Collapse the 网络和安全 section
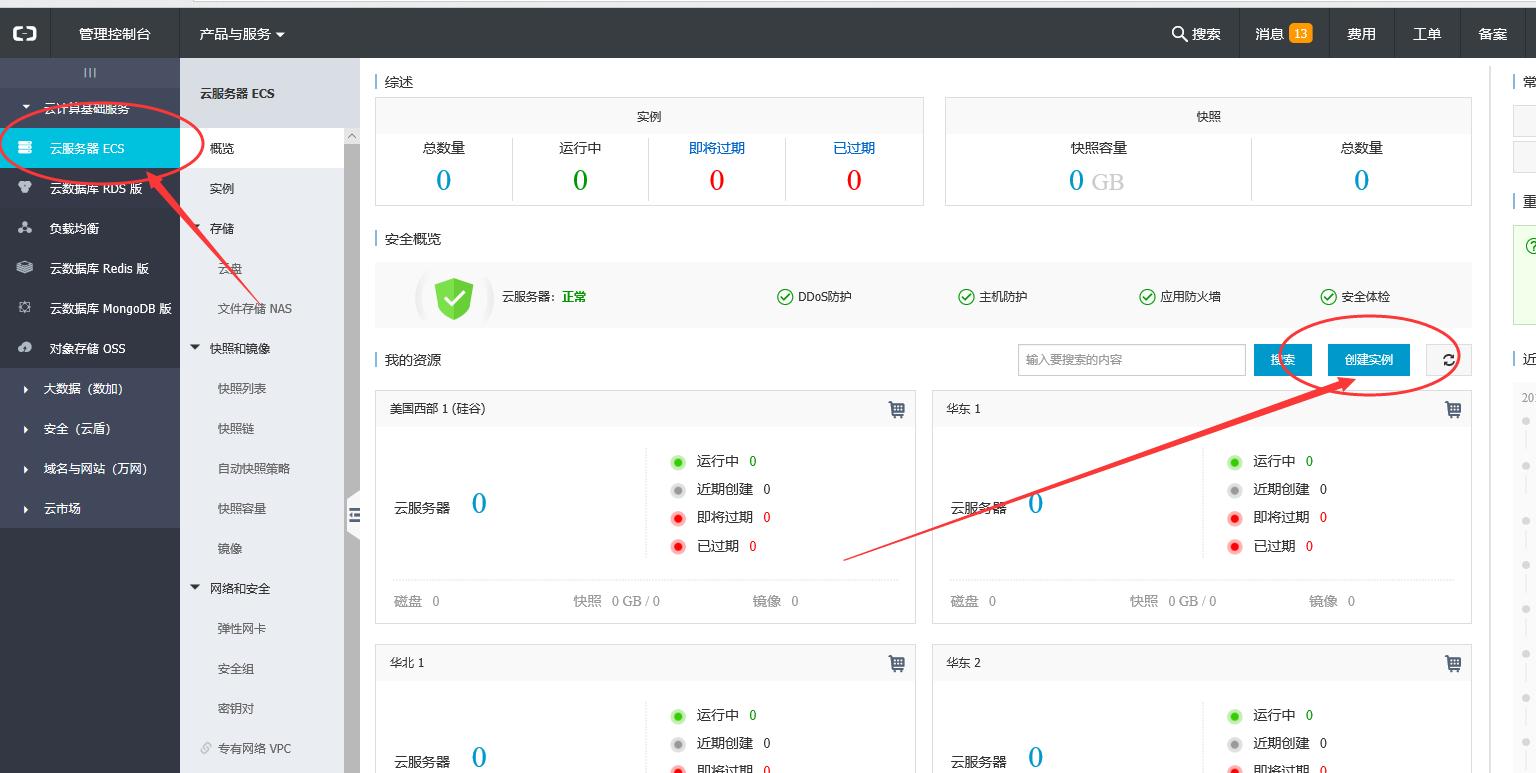 click(x=195, y=588)
